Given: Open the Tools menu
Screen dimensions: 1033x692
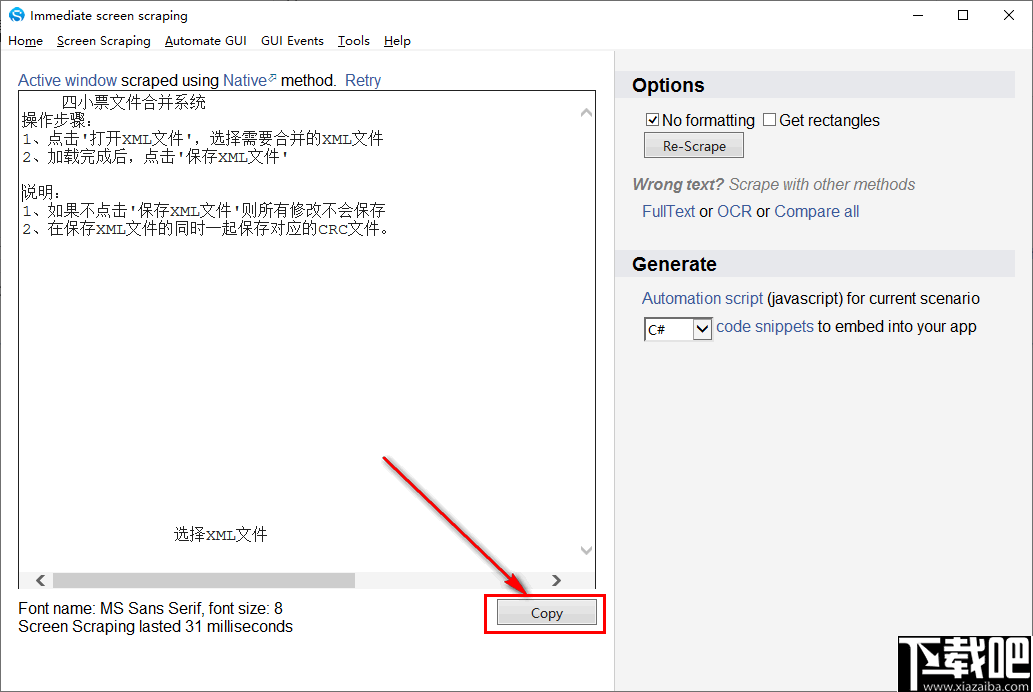Looking at the screenshot, I should point(353,41).
